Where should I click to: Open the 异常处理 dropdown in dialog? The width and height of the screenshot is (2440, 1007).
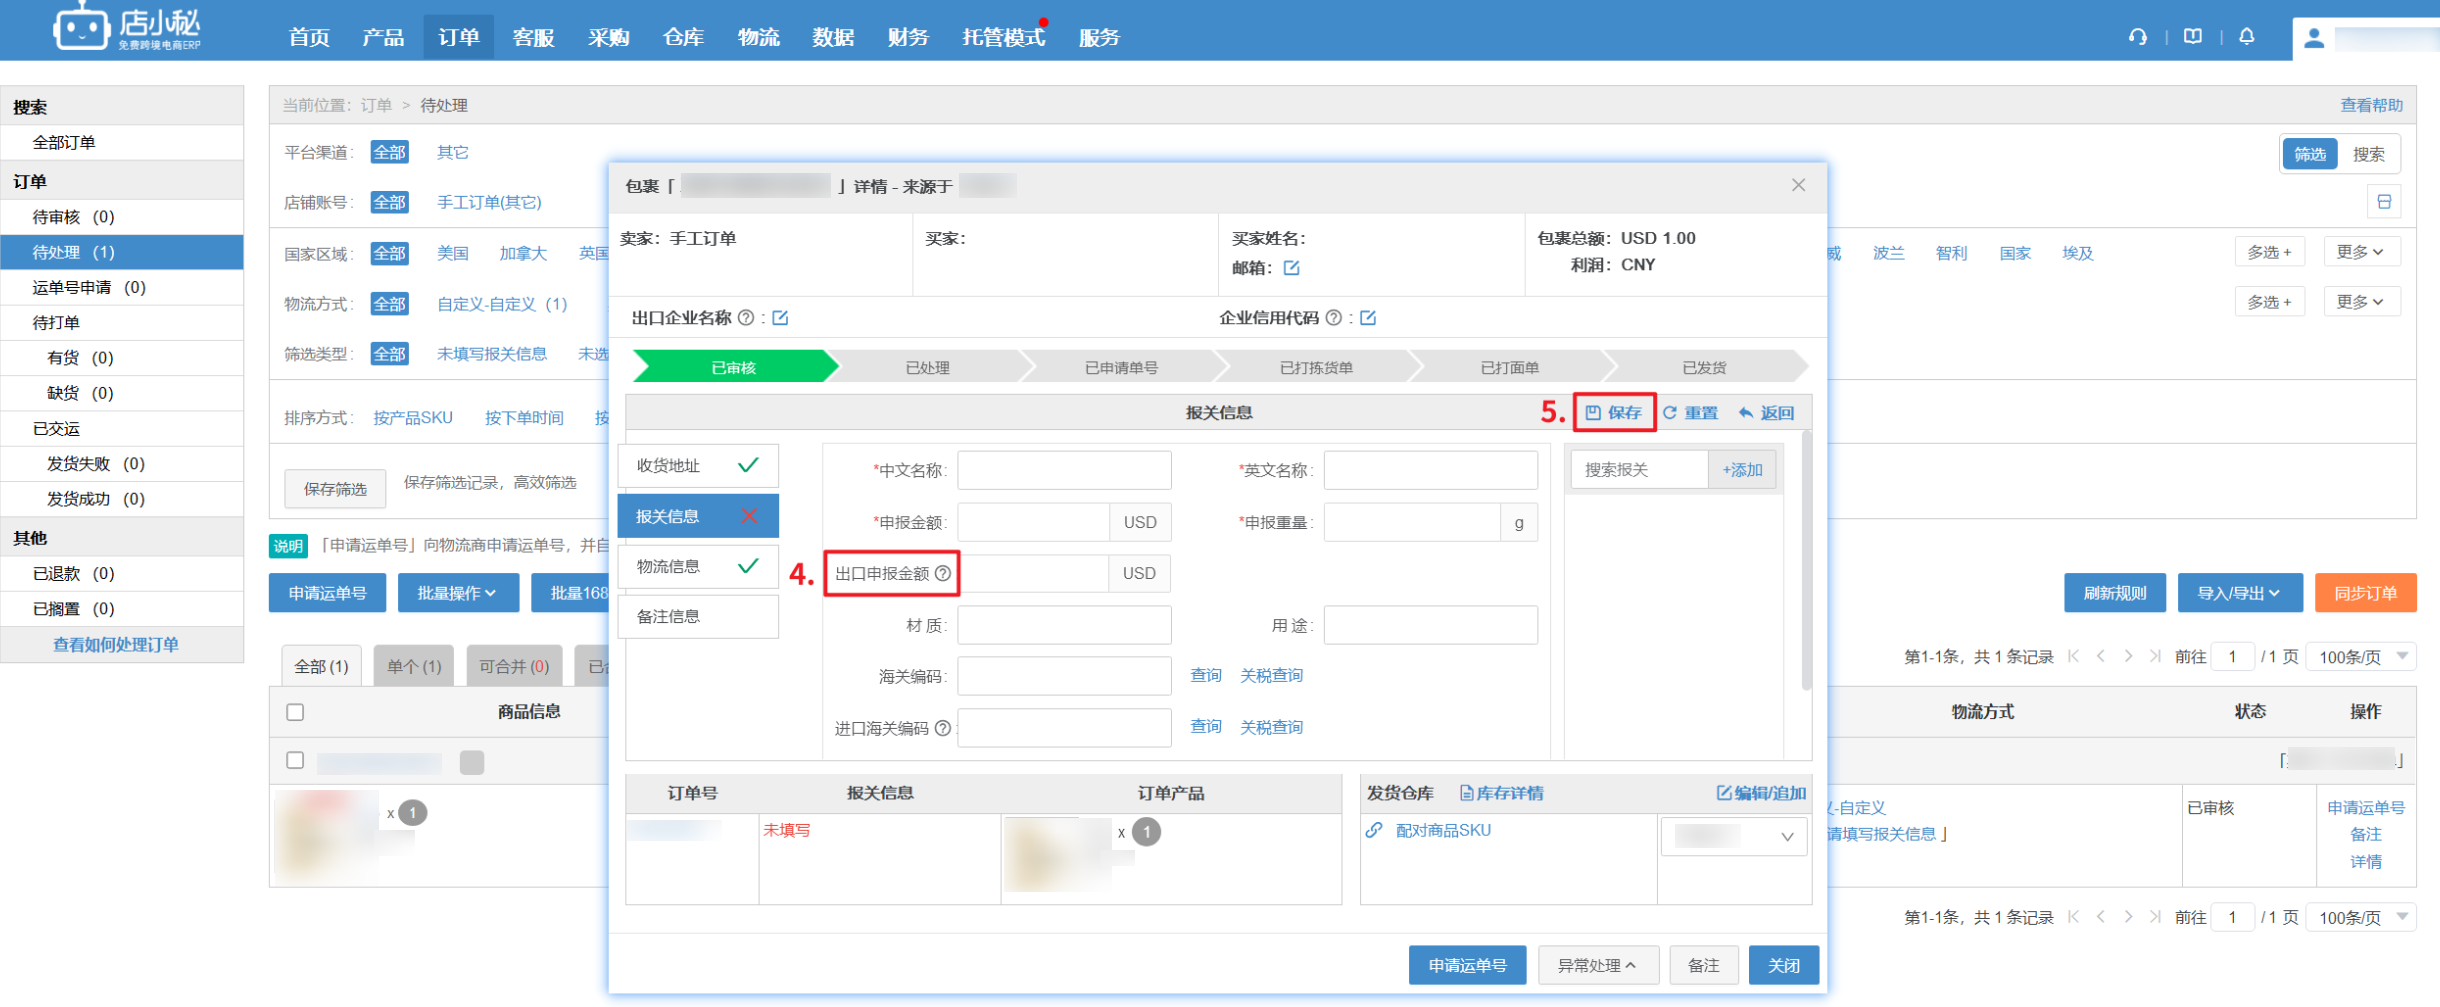click(1597, 965)
